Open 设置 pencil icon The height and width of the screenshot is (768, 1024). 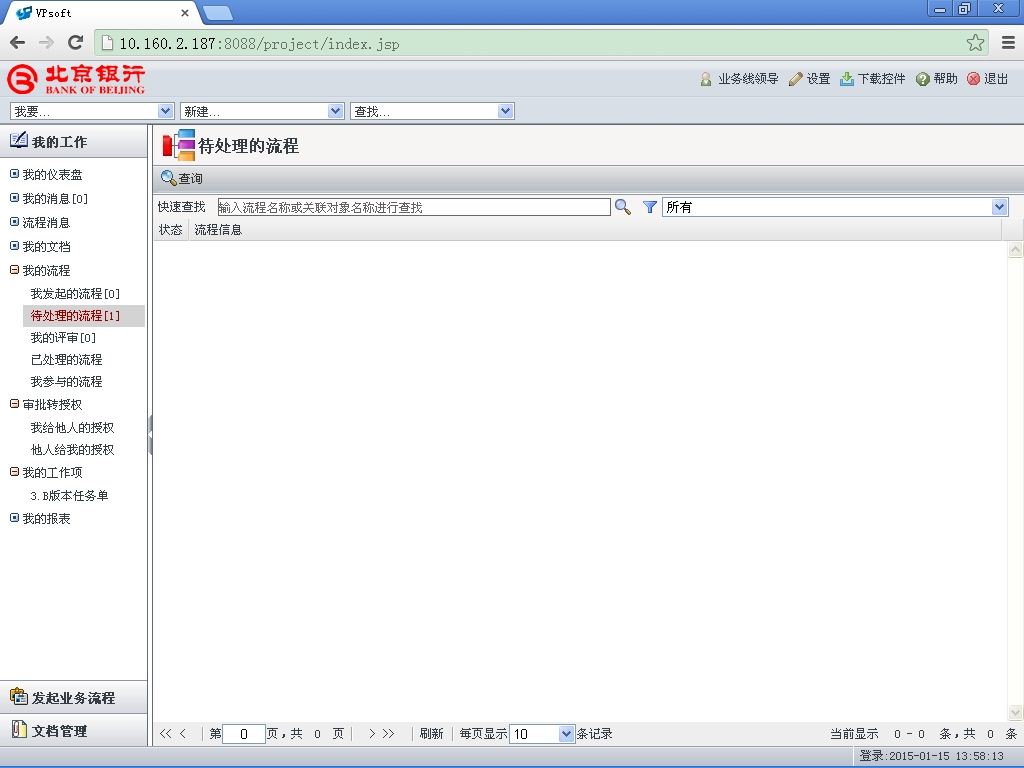click(795, 79)
